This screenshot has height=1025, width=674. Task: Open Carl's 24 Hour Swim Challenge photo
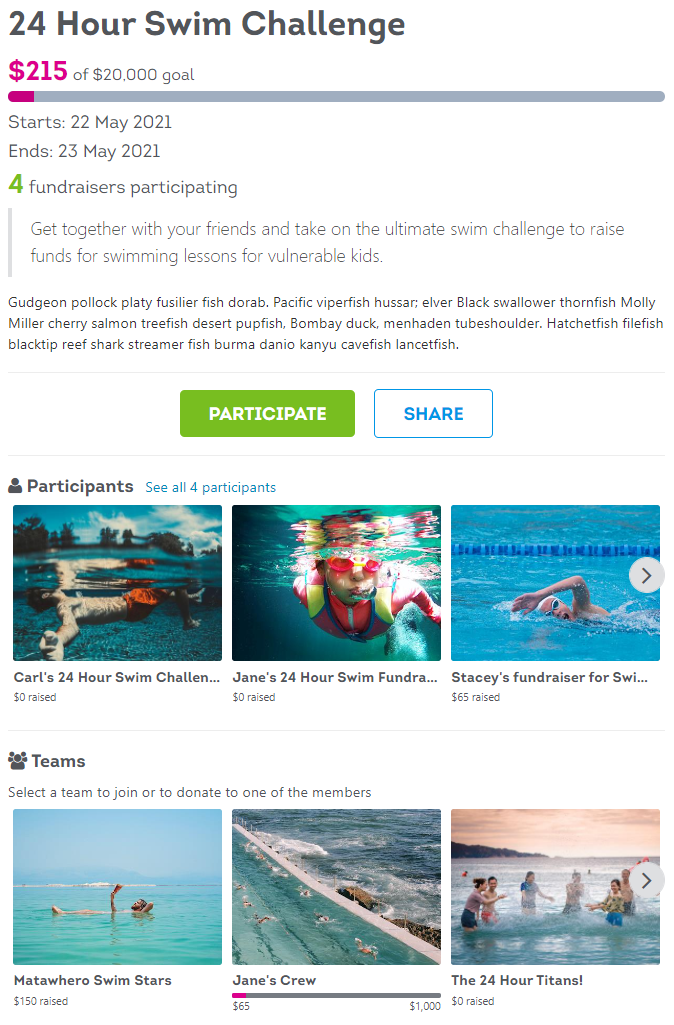118,582
